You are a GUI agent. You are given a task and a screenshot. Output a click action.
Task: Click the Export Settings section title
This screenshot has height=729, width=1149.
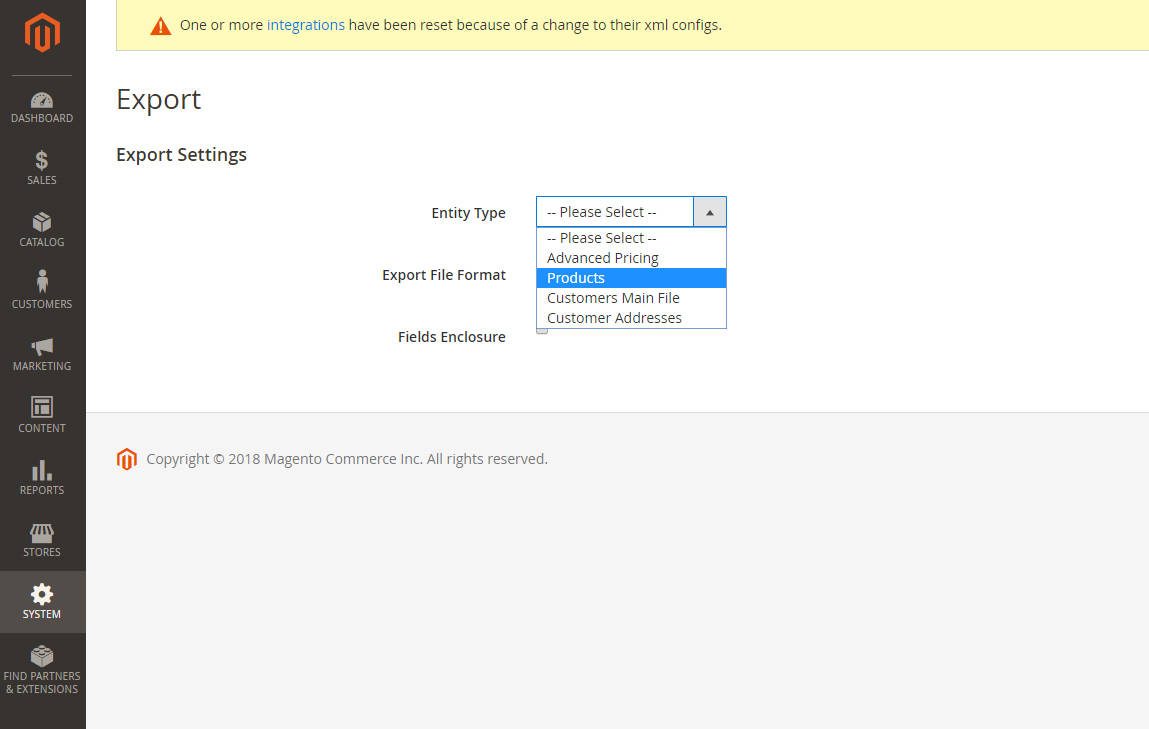(x=181, y=155)
